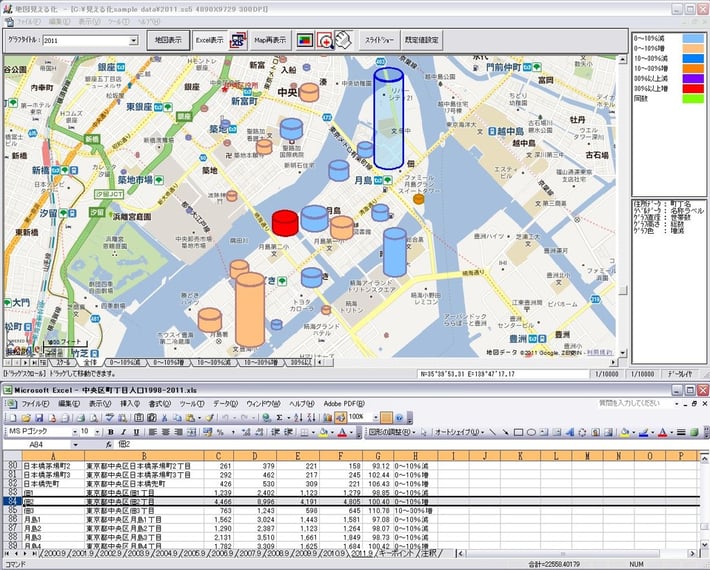The height and width of the screenshot is (570, 710).
Task: Click the red zoom-in target icon
Action: click(x=324, y=40)
